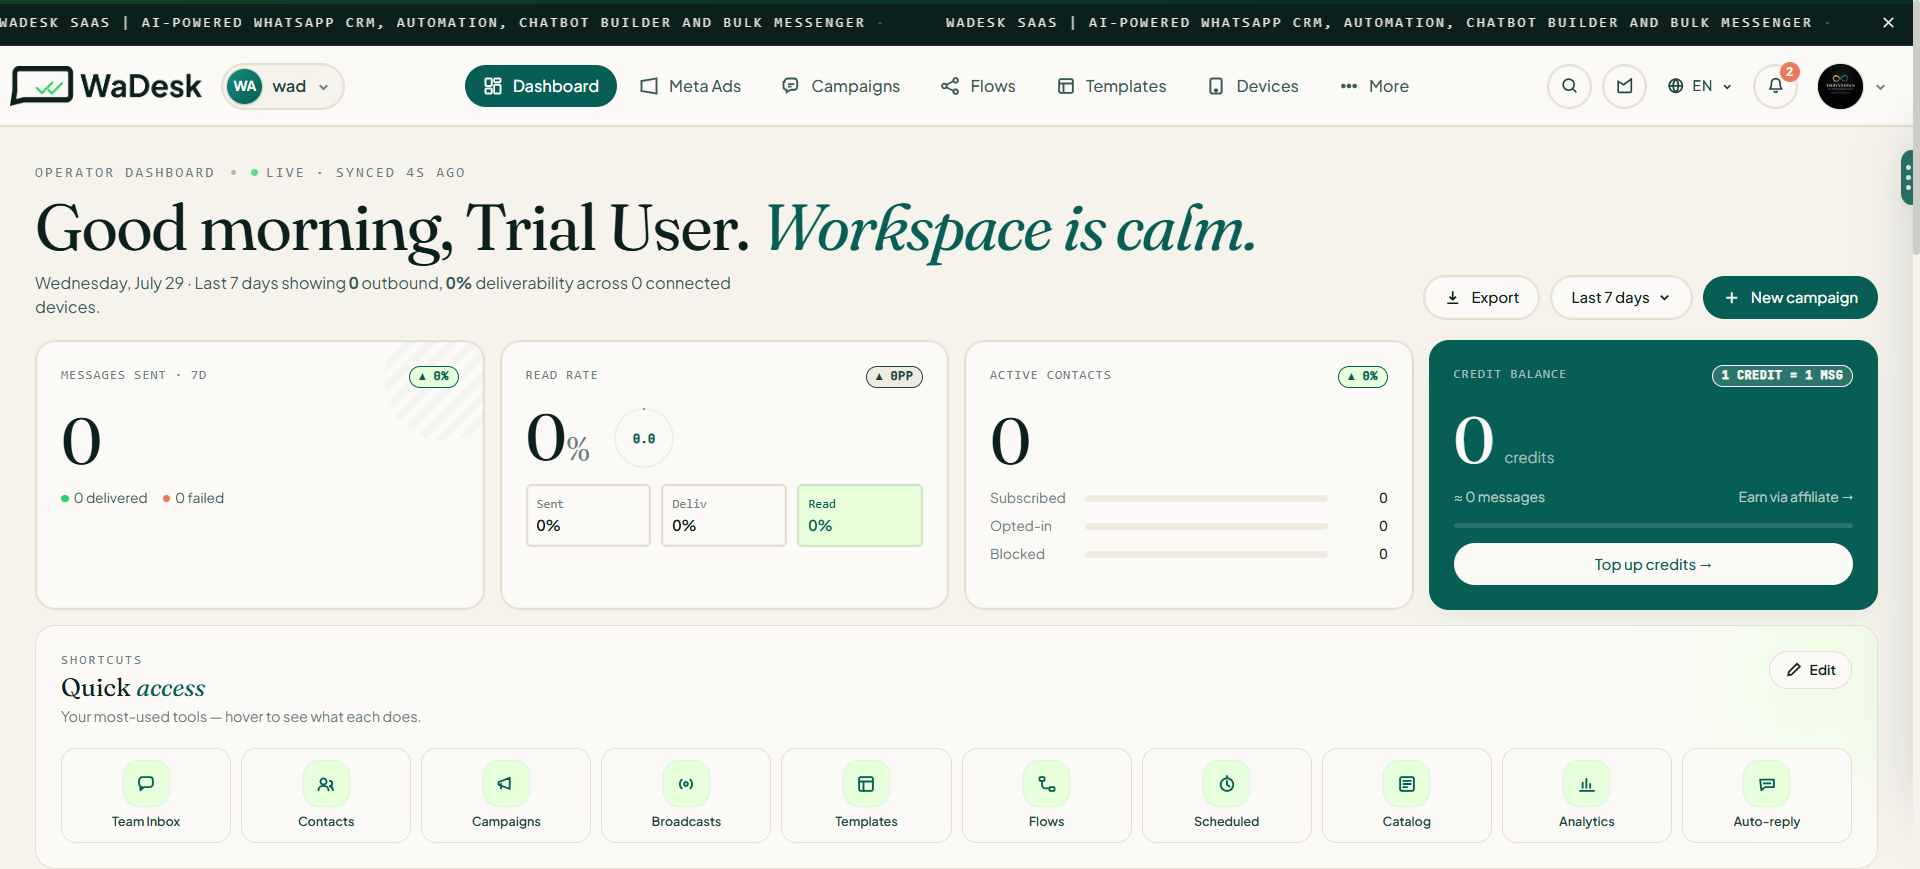
Task: Open the Analytics shortcut
Action: (x=1587, y=795)
